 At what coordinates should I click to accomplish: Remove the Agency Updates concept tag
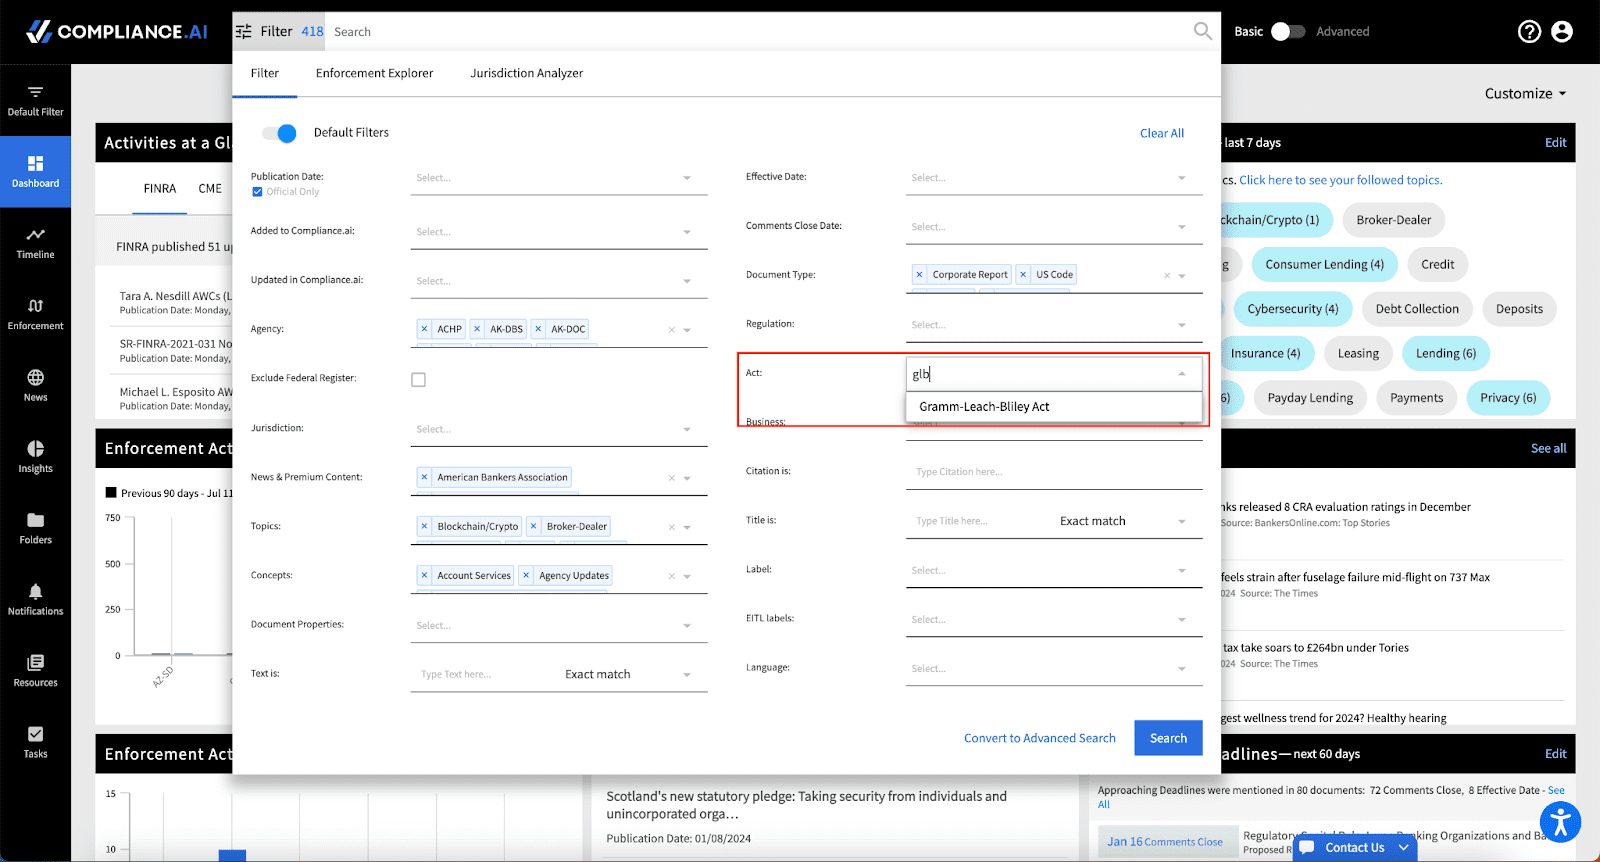point(526,575)
